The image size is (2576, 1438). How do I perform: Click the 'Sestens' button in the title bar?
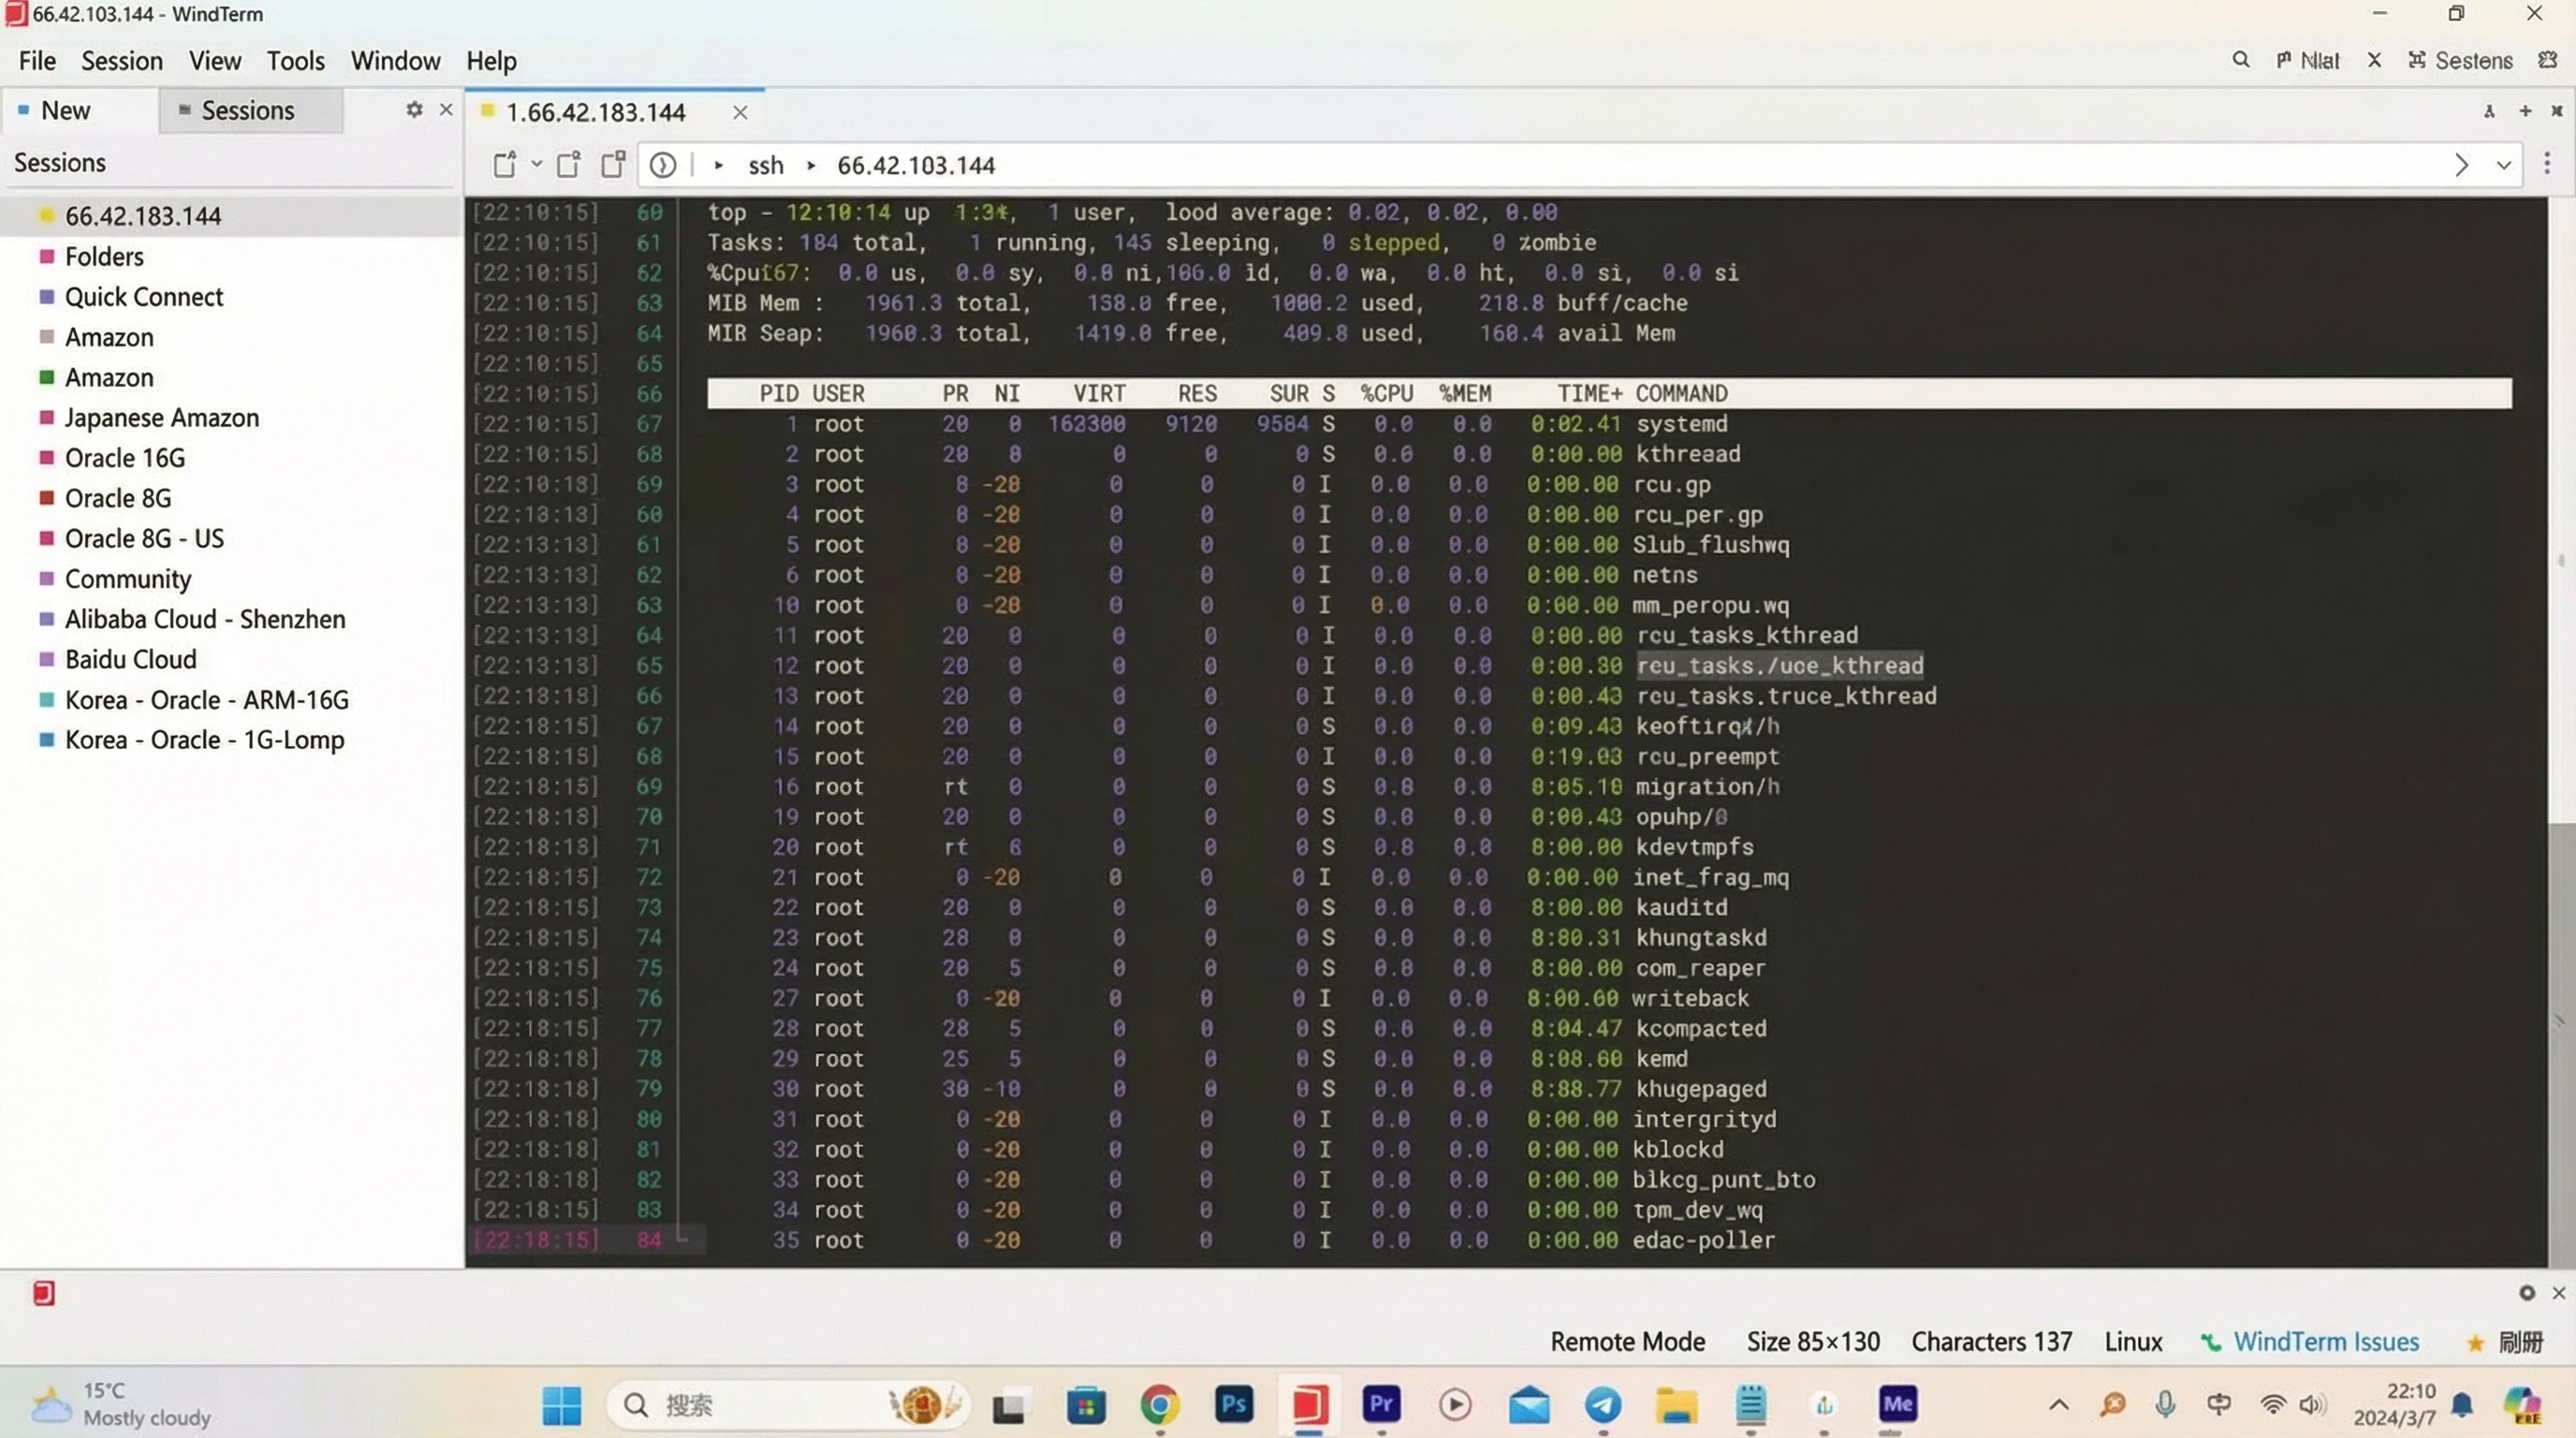(x=2462, y=60)
